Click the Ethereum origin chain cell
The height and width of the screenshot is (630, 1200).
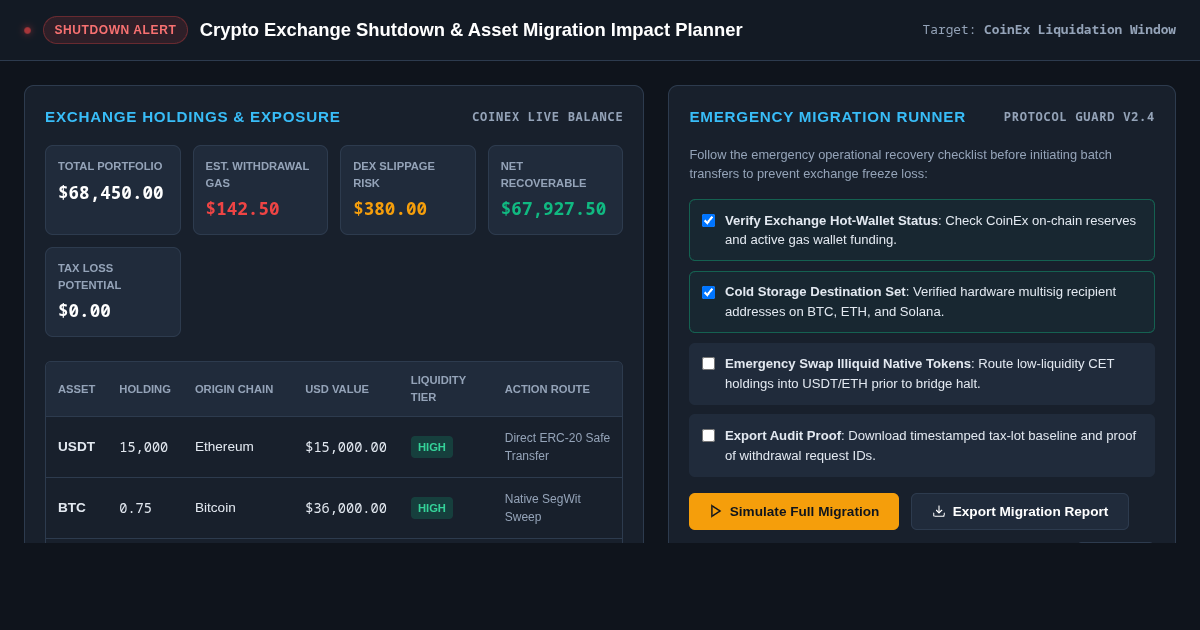(224, 447)
